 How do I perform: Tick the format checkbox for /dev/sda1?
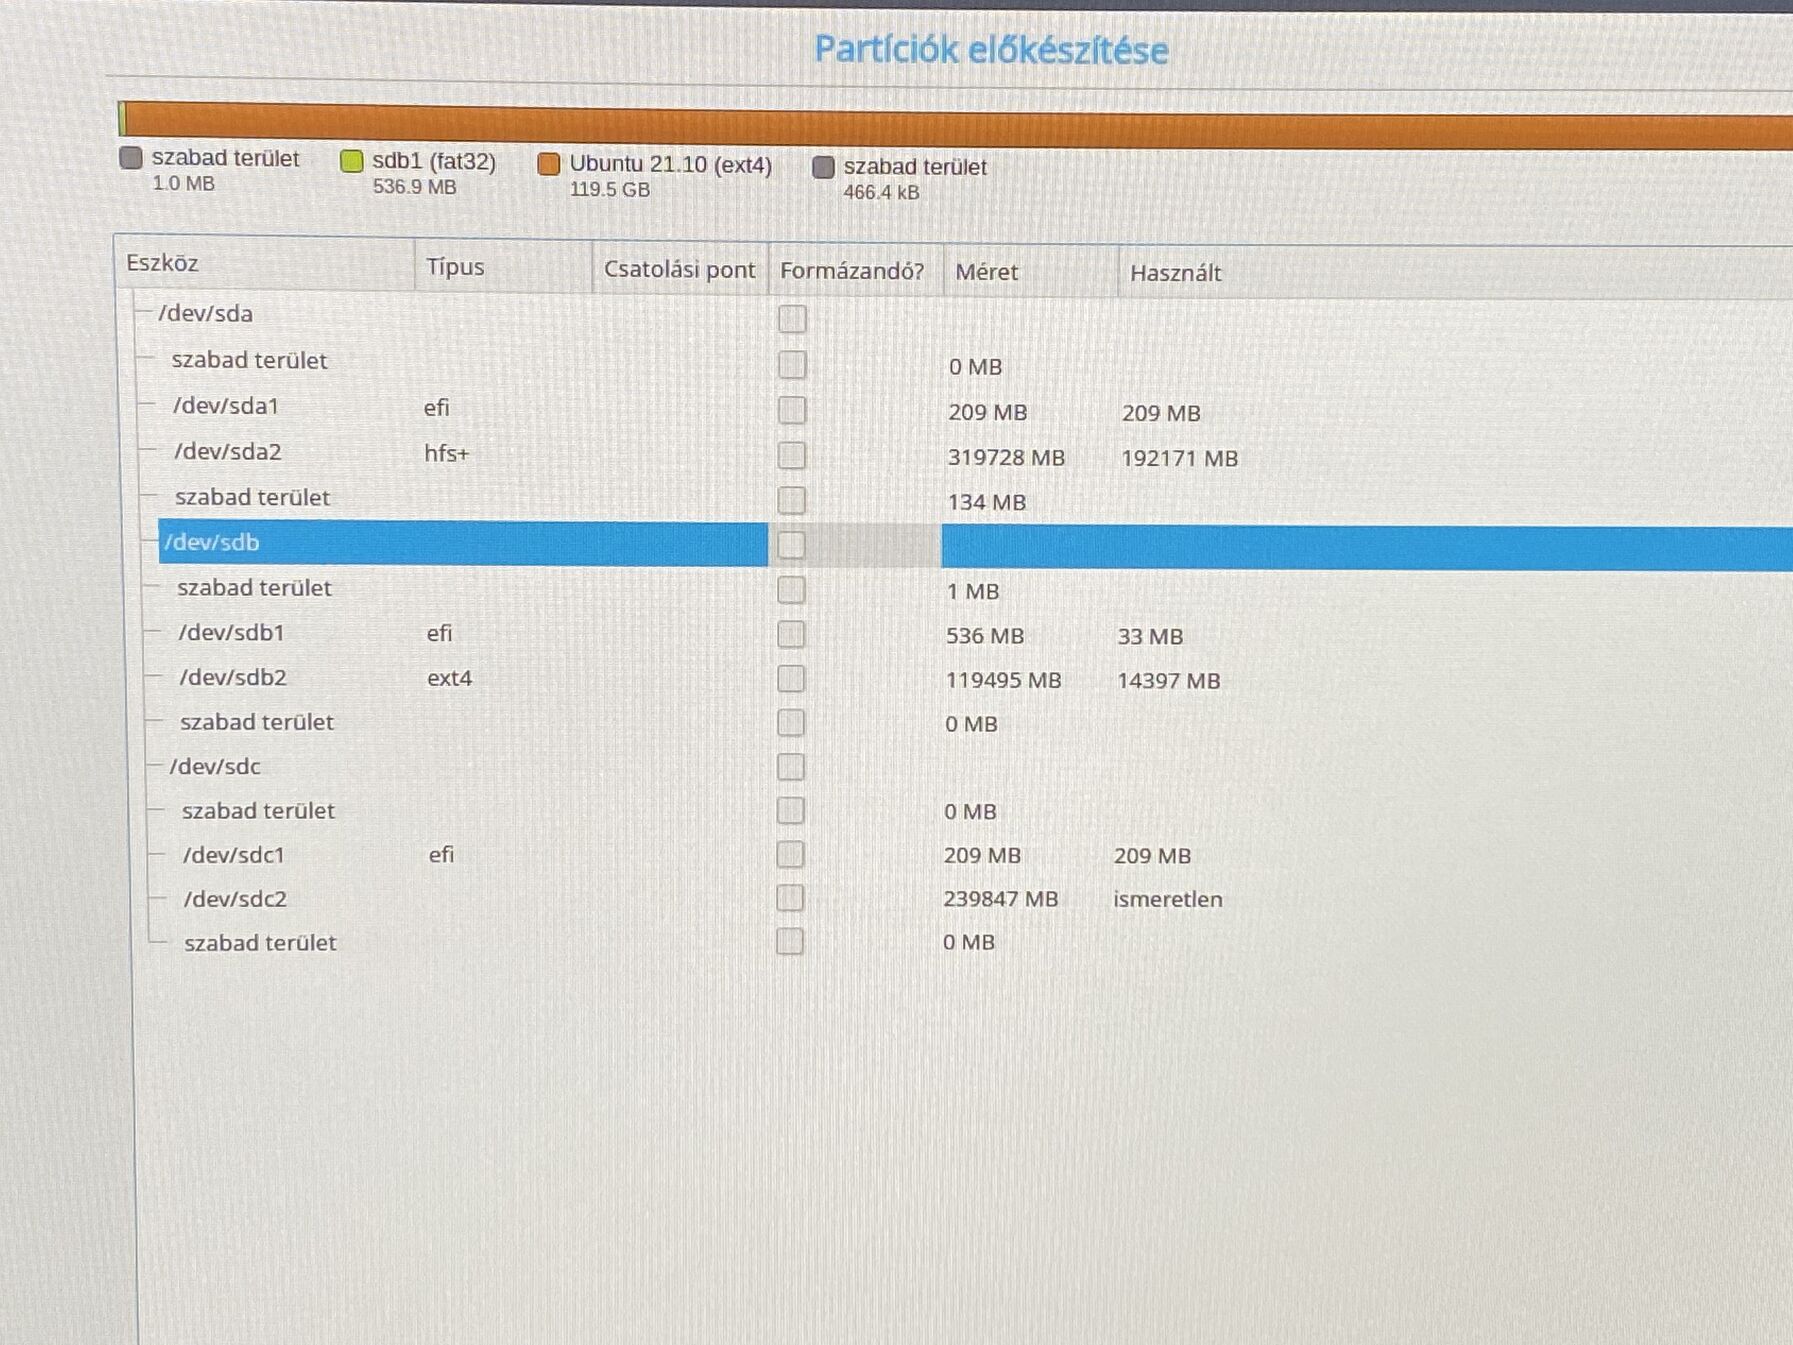[x=792, y=410]
